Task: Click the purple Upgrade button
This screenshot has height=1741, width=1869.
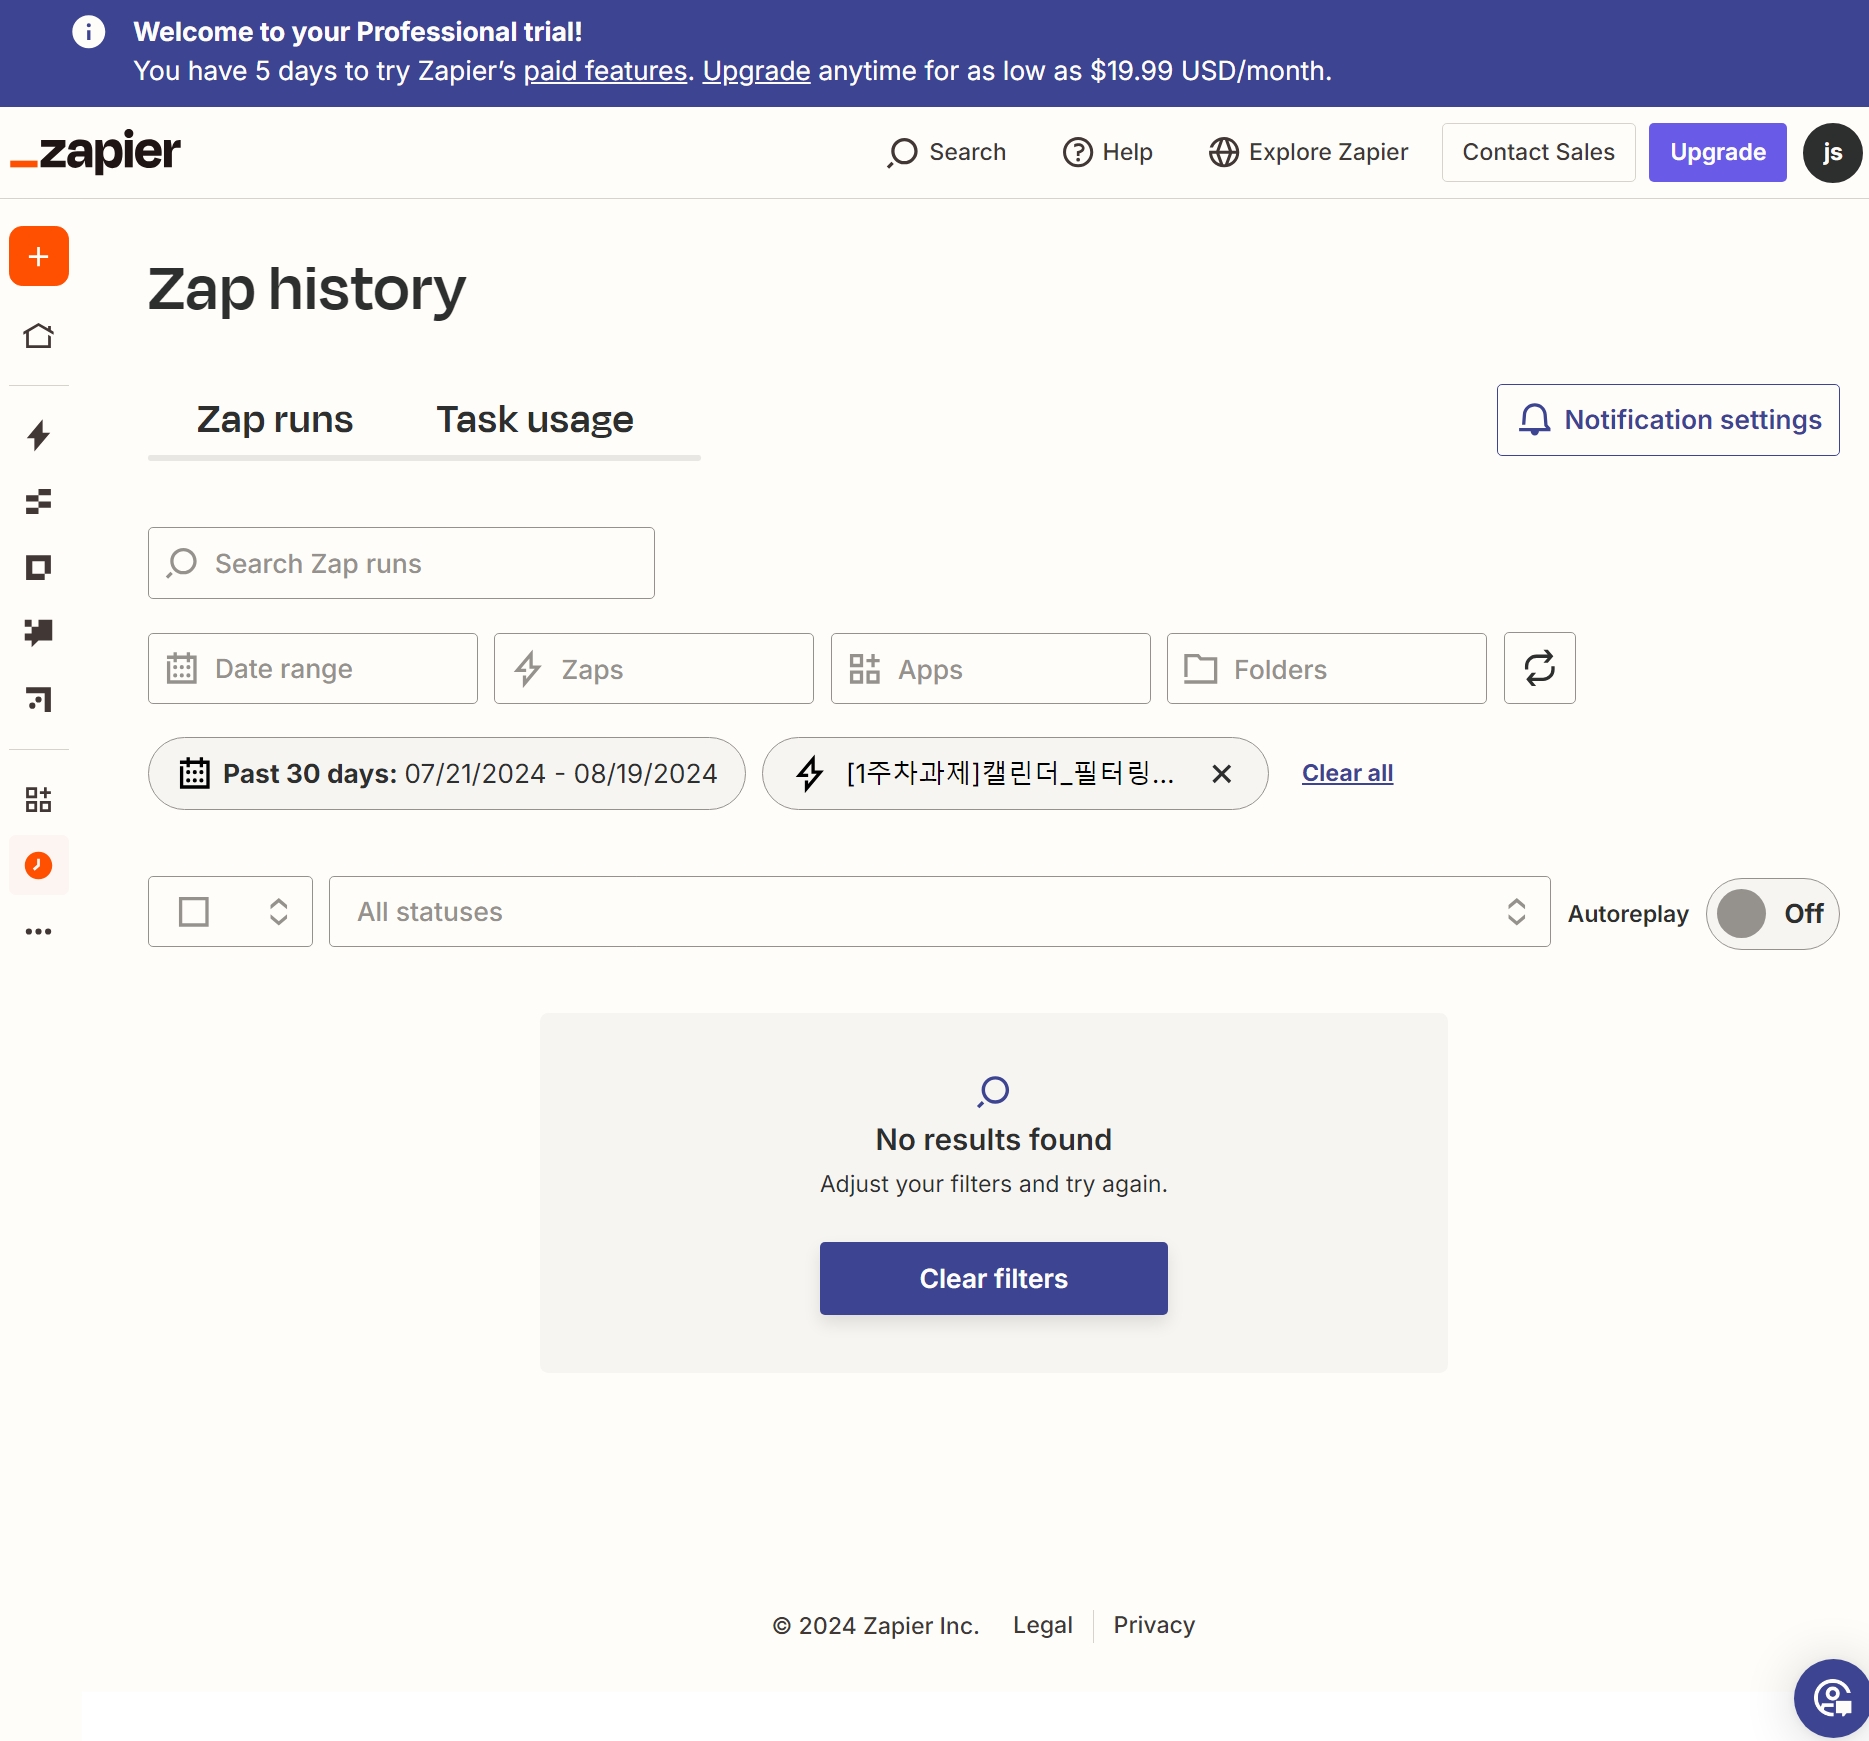Action: click(x=1718, y=152)
